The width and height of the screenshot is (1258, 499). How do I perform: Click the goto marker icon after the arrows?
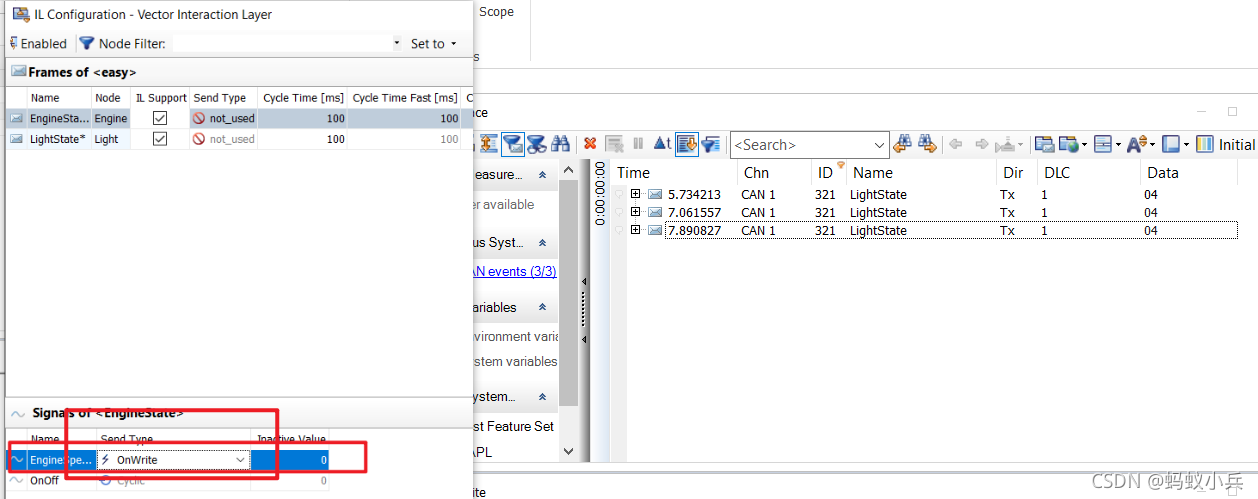1006,144
